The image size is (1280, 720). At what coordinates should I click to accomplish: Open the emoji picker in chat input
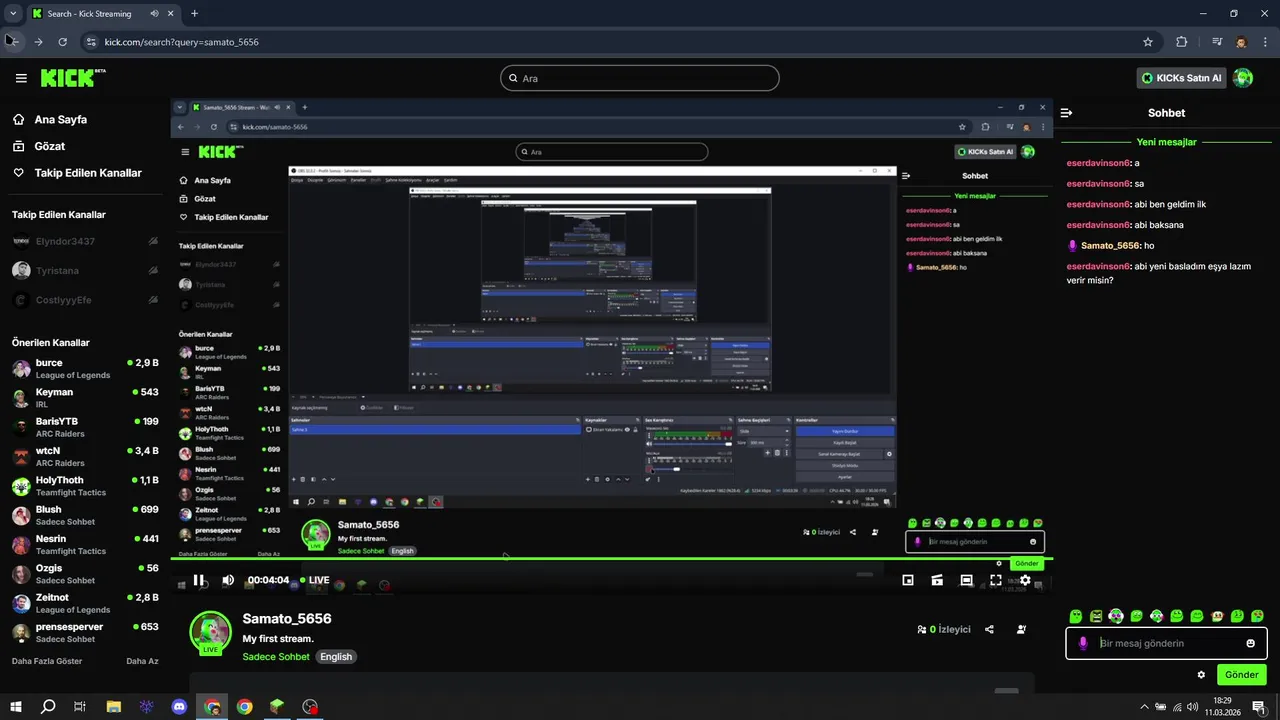tap(1250, 643)
